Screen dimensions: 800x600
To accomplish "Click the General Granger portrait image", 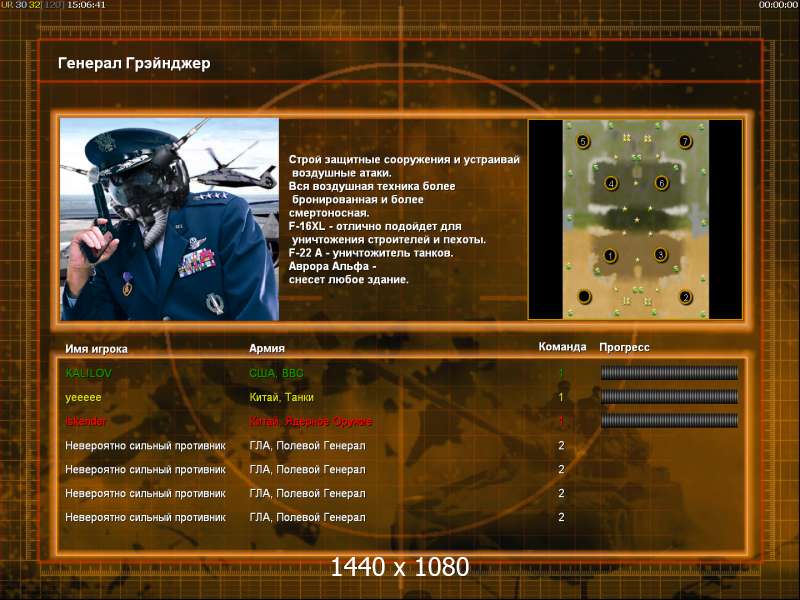I will (x=169, y=219).
